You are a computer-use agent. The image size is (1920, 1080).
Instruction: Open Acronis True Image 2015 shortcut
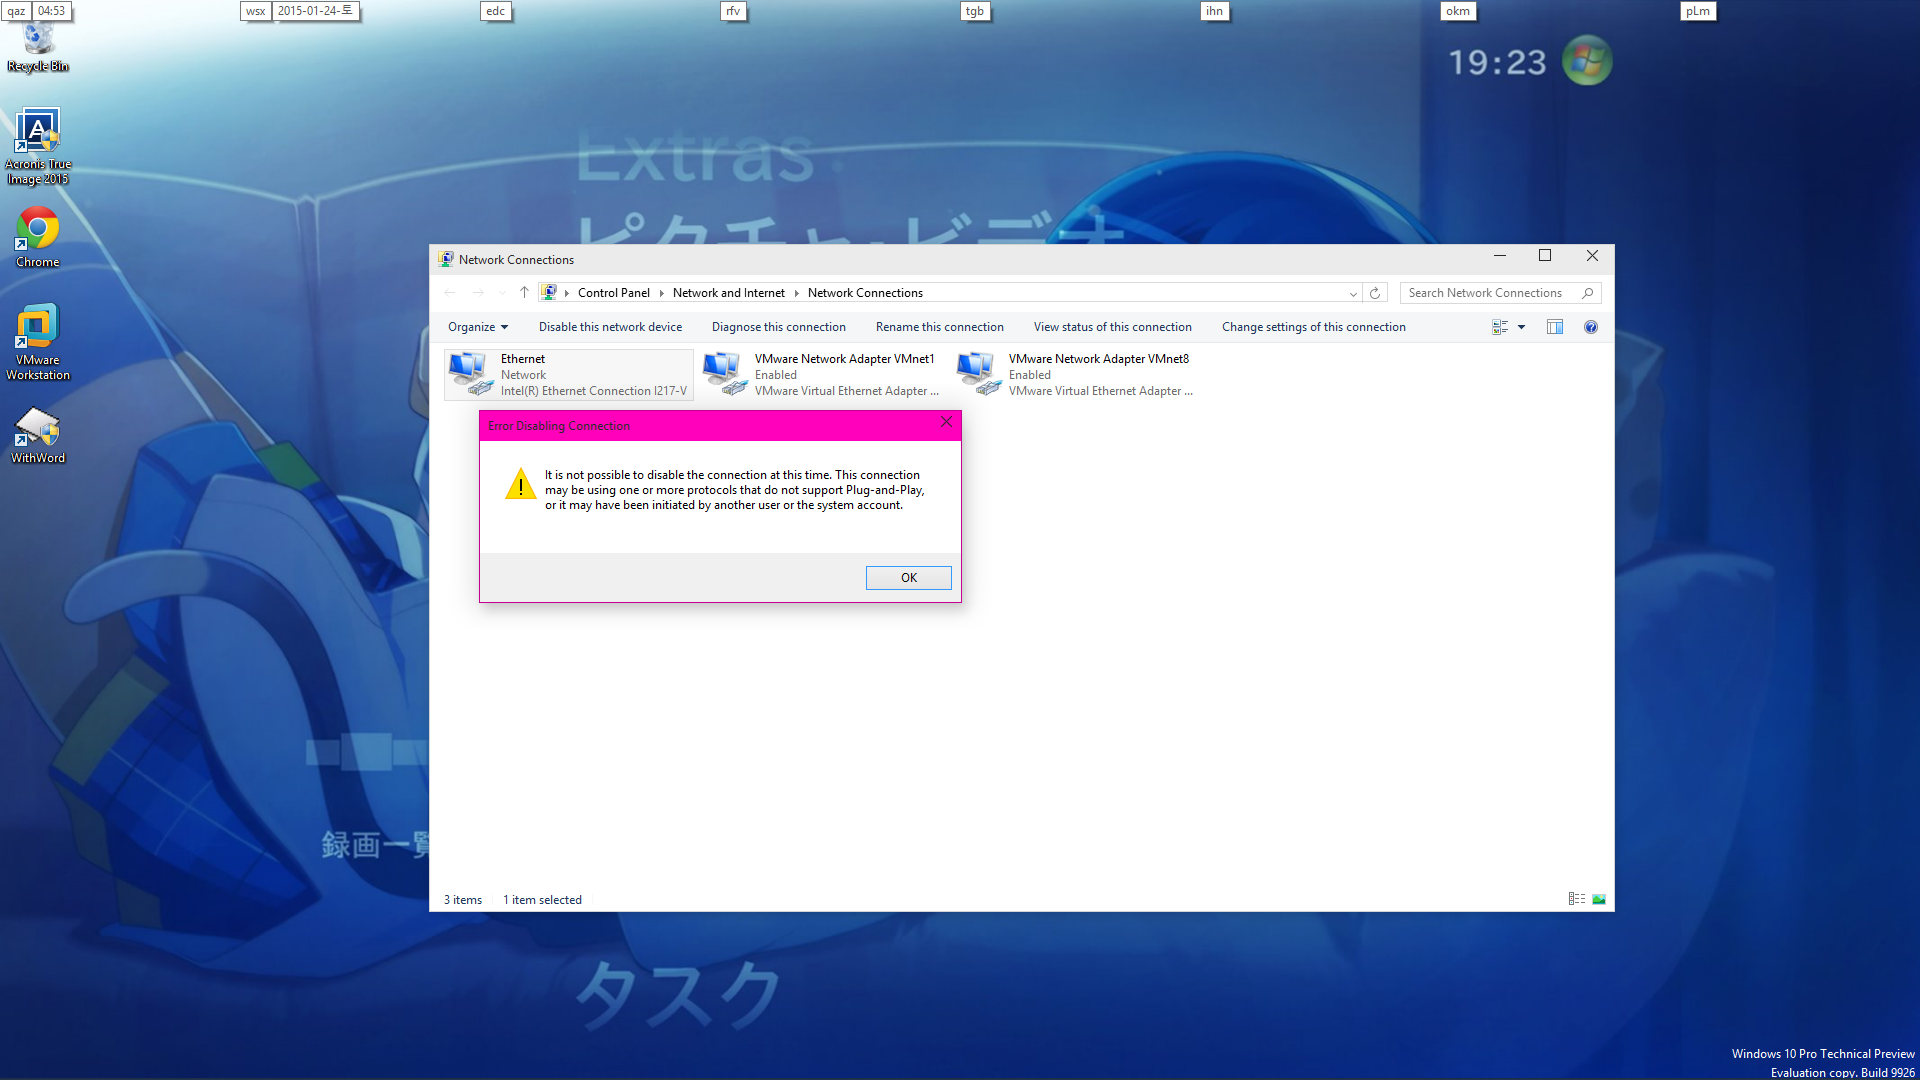[38, 146]
